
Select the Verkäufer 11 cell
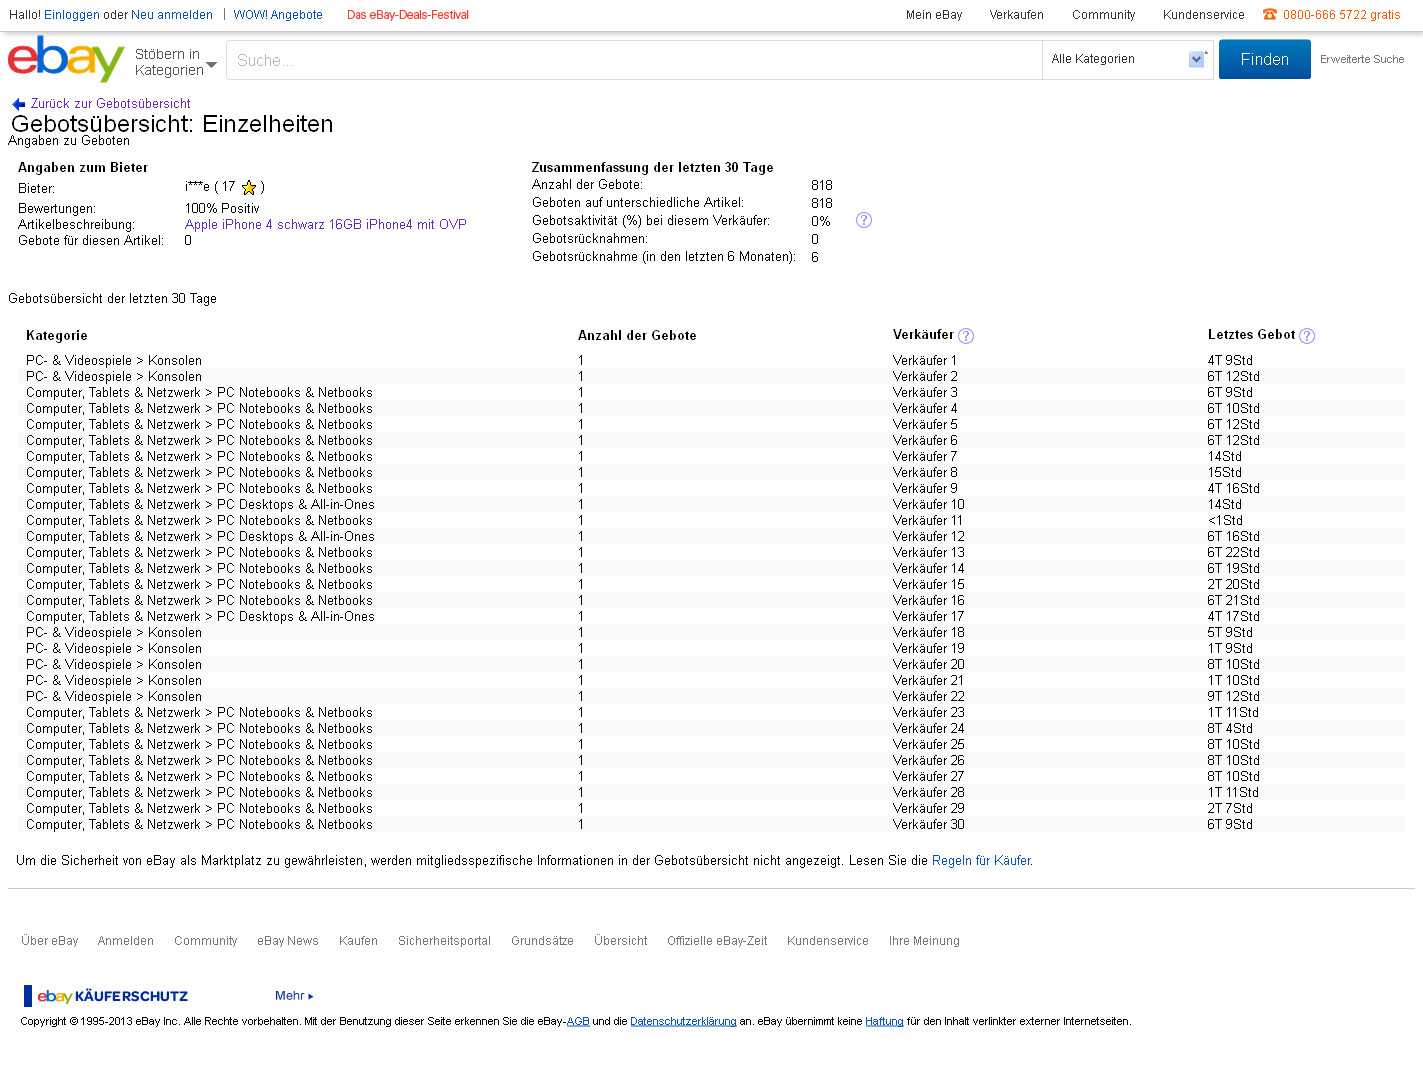click(928, 521)
